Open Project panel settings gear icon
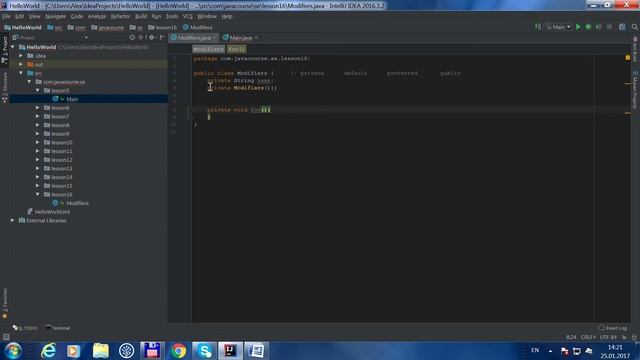The image size is (640, 360). point(151,37)
